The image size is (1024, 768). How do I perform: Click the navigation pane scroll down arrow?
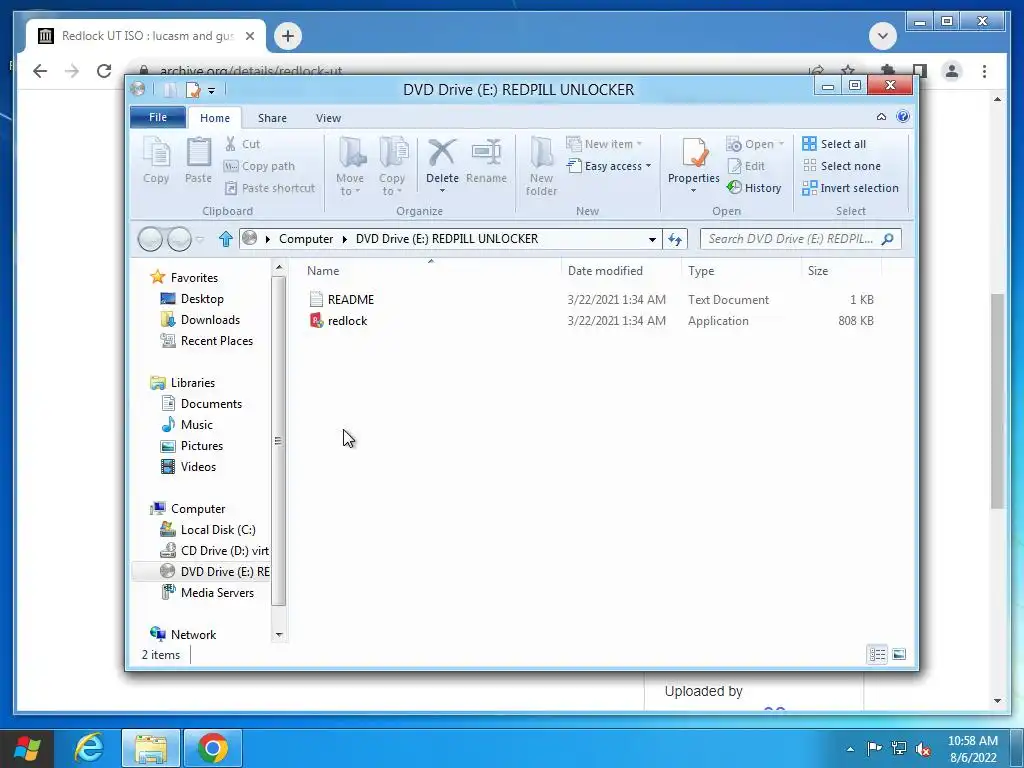tap(279, 634)
